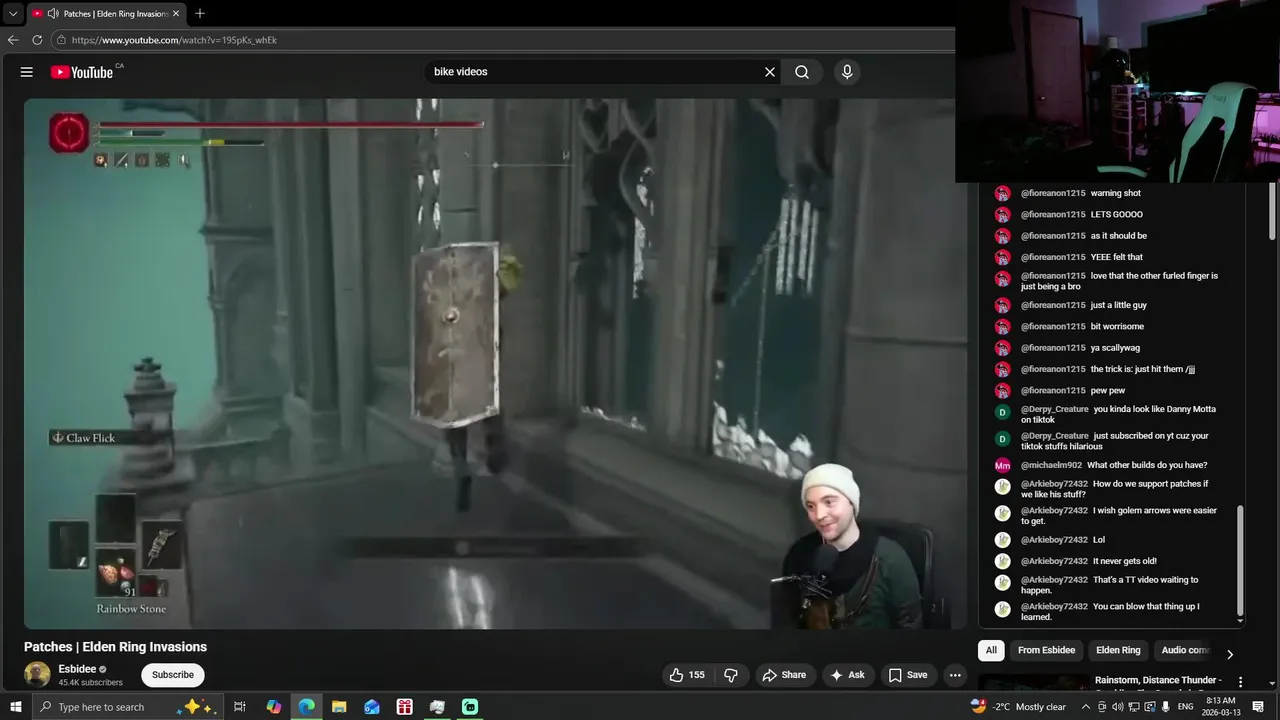The width and height of the screenshot is (1280, 720).
Task: Subscribe to Esbidee channel
Action: pos(173,675)
